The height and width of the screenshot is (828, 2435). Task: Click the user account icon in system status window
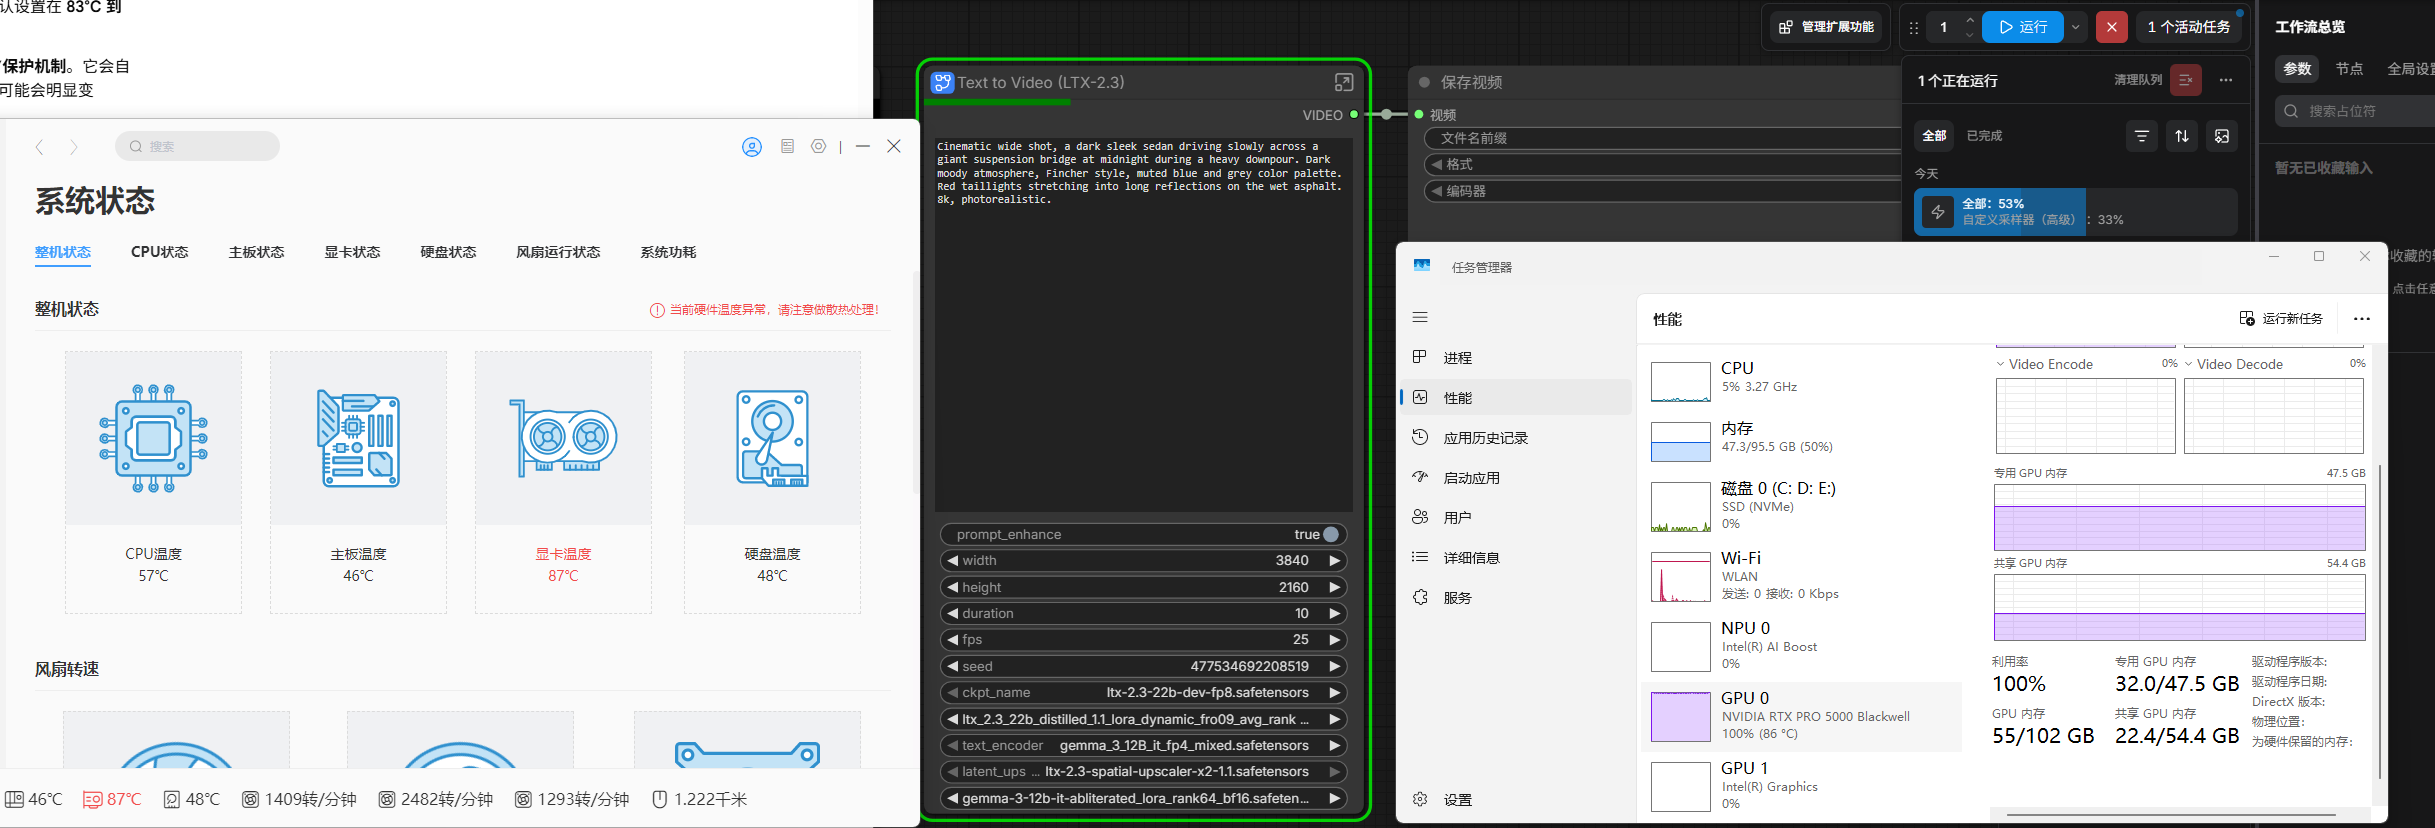pos(752,147)
